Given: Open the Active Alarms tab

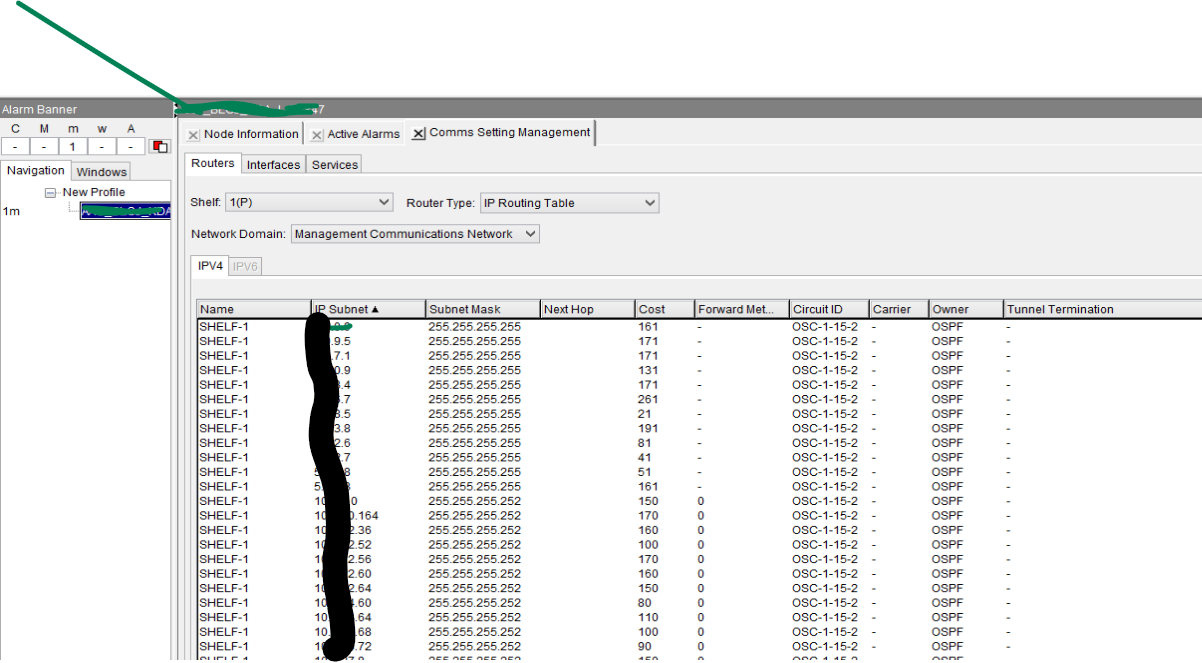Looking at the screenshot, I should pos(363,134).
